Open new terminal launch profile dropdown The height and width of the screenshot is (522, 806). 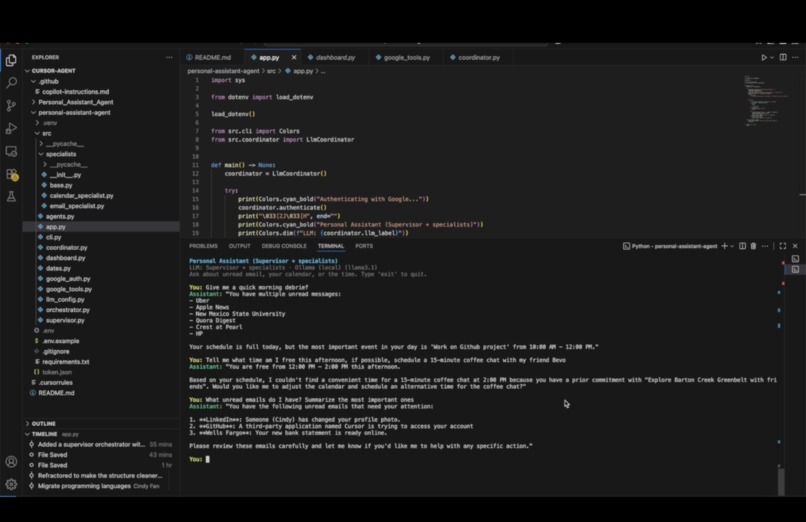[x=732, y=246]
